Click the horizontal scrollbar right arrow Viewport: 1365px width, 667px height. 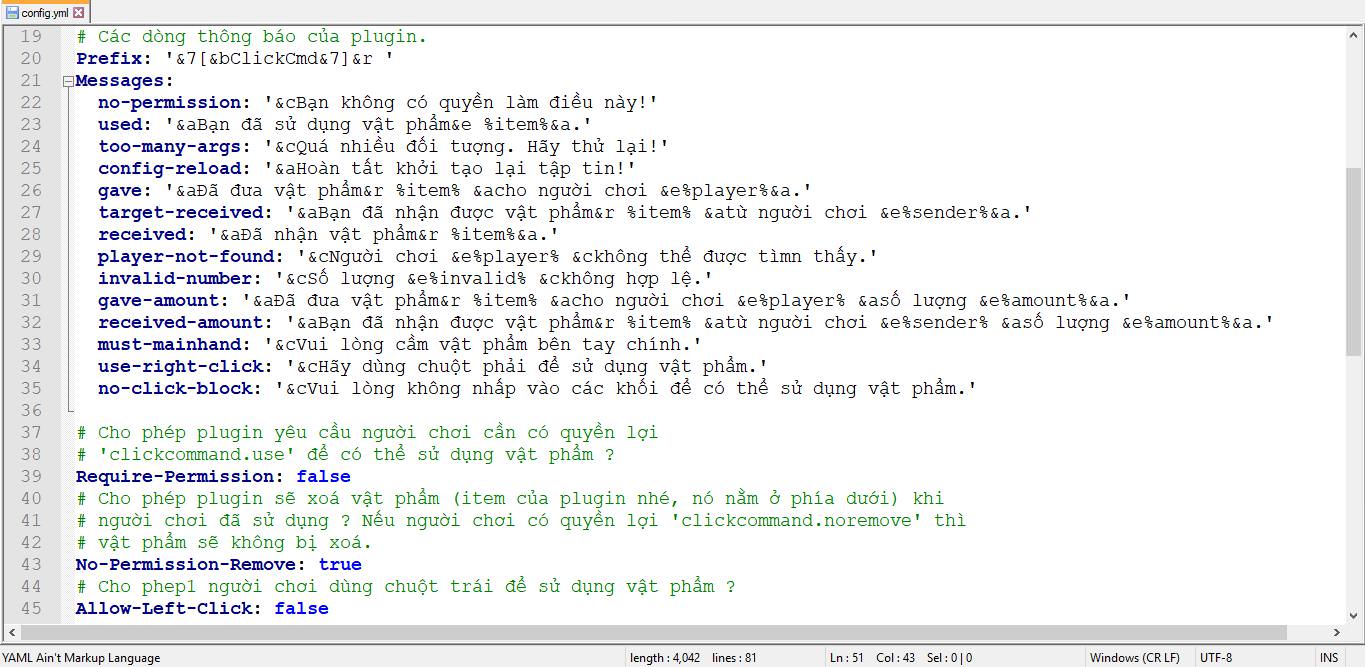1337,632
